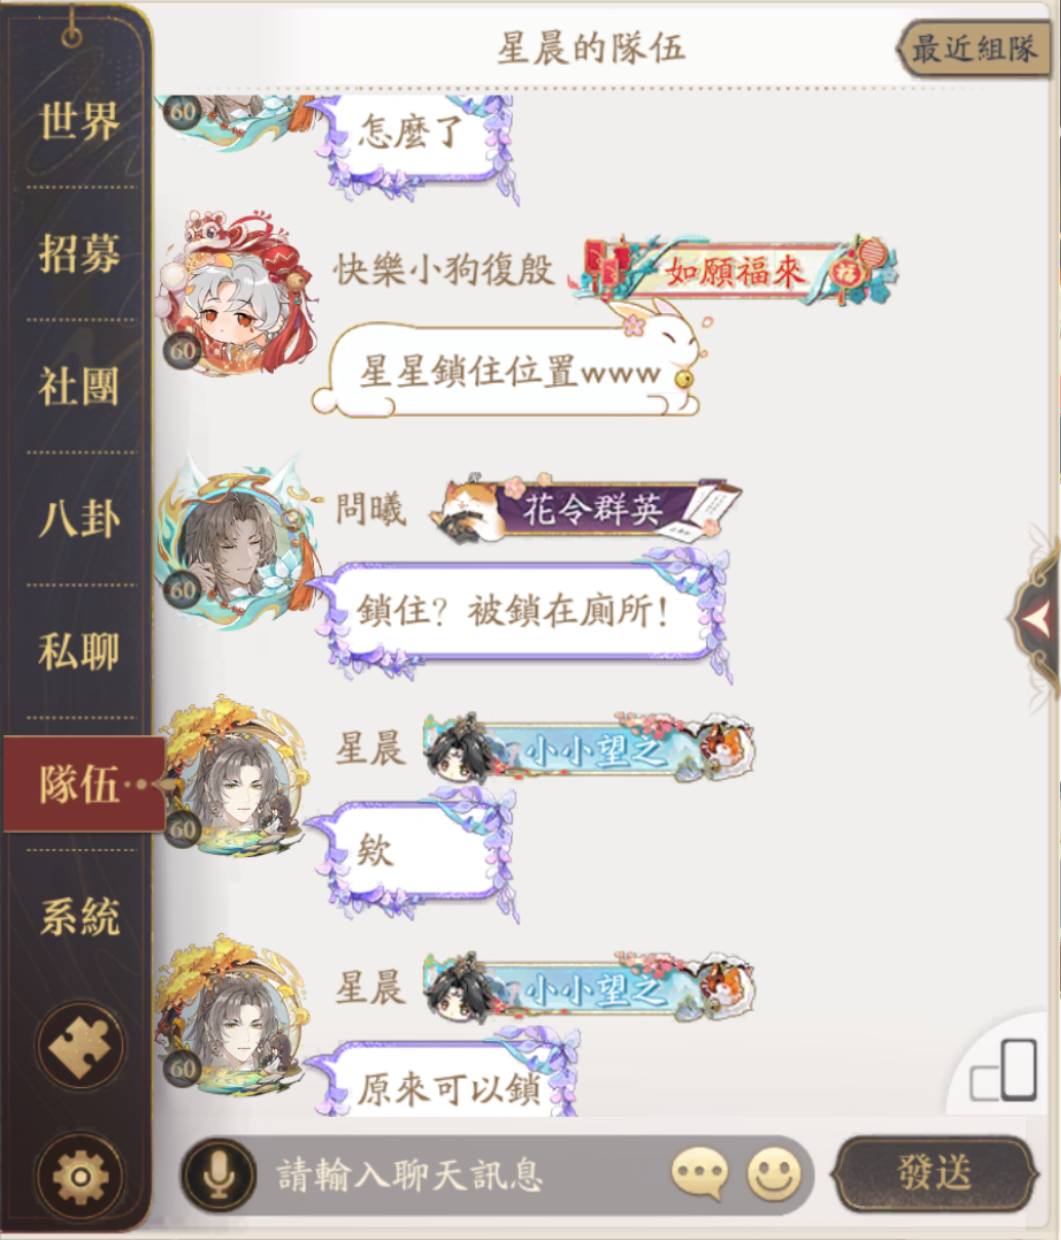Go to the 私聊 private chat tab
This screenshot has width=1061, height=1240.
pyautogui.click(x=78, y=652)
